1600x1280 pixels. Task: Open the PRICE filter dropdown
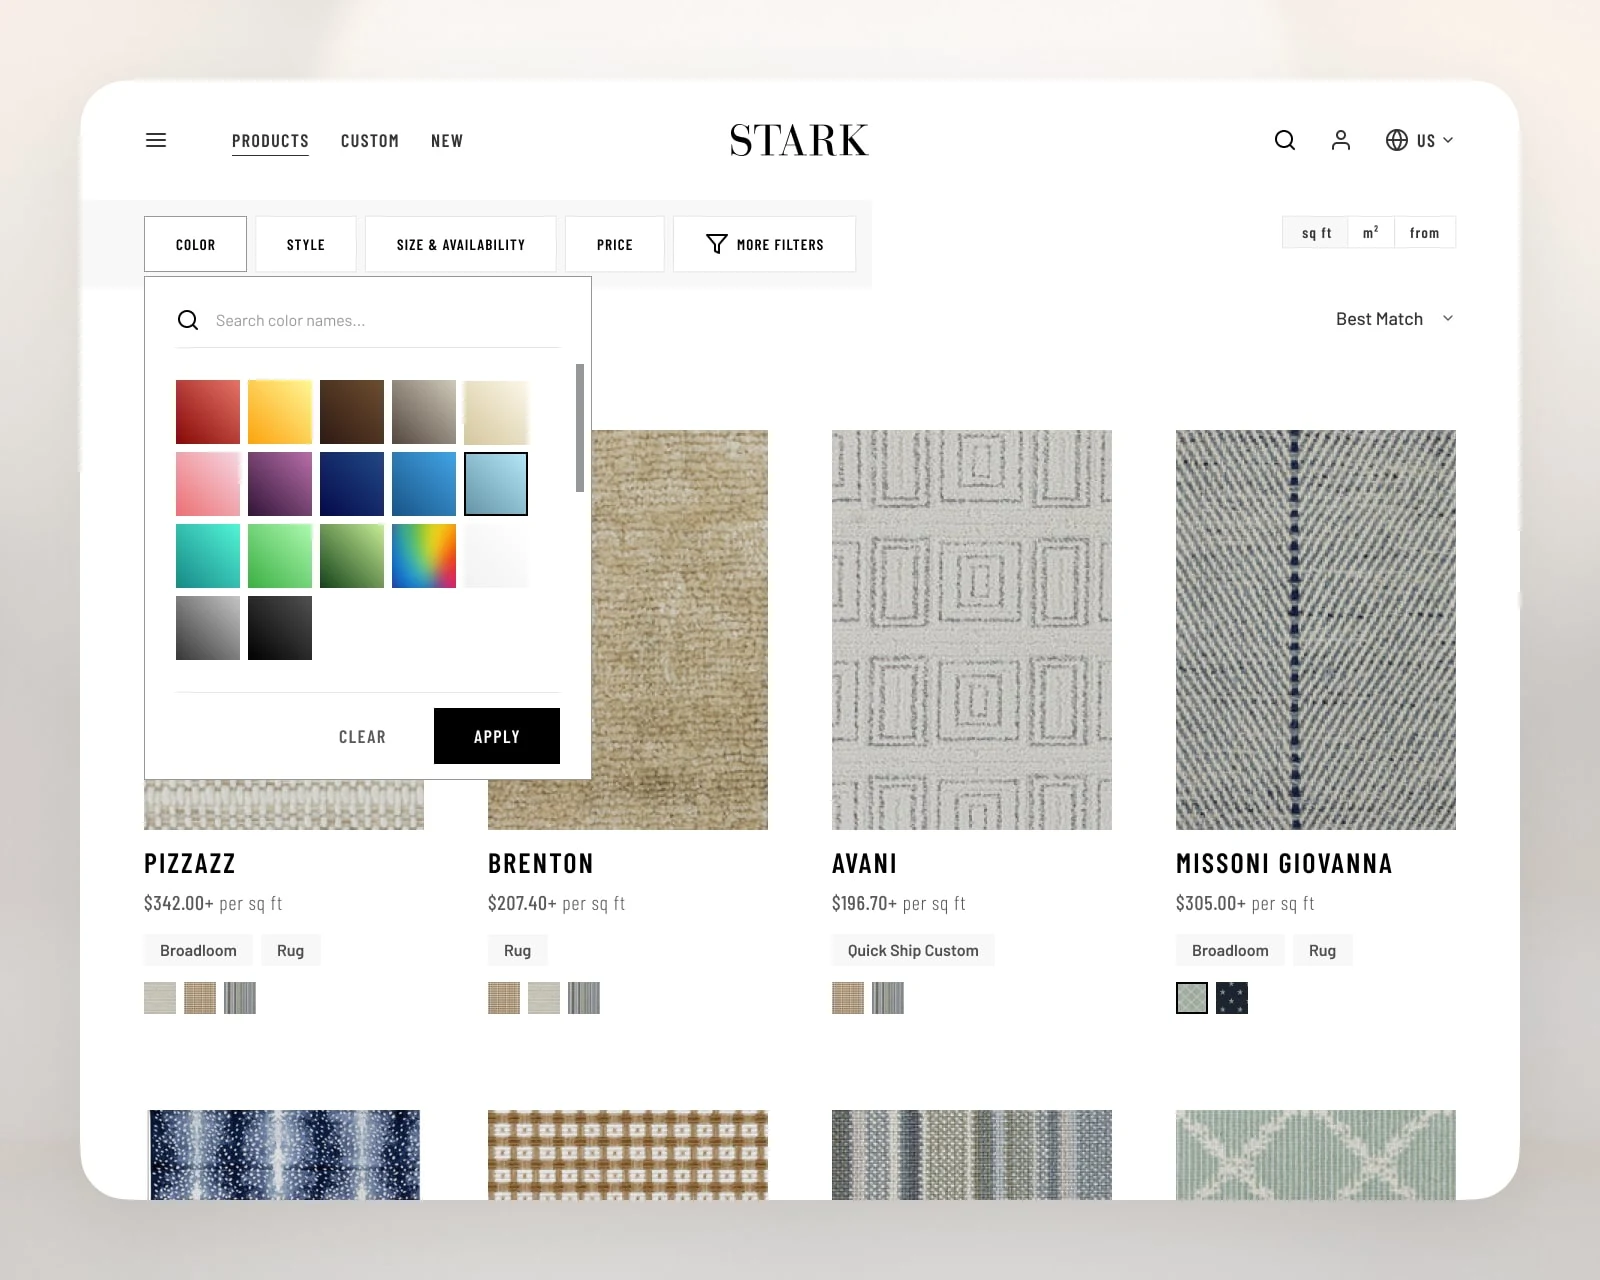pyautogui.click(x=615, y=244)
